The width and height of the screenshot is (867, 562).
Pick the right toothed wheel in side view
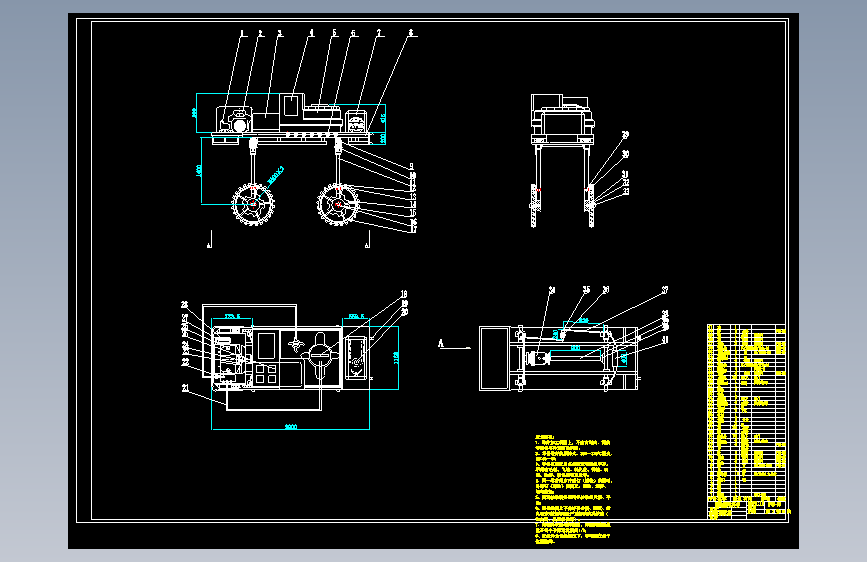pyautogui.click(x=338, y=204)
